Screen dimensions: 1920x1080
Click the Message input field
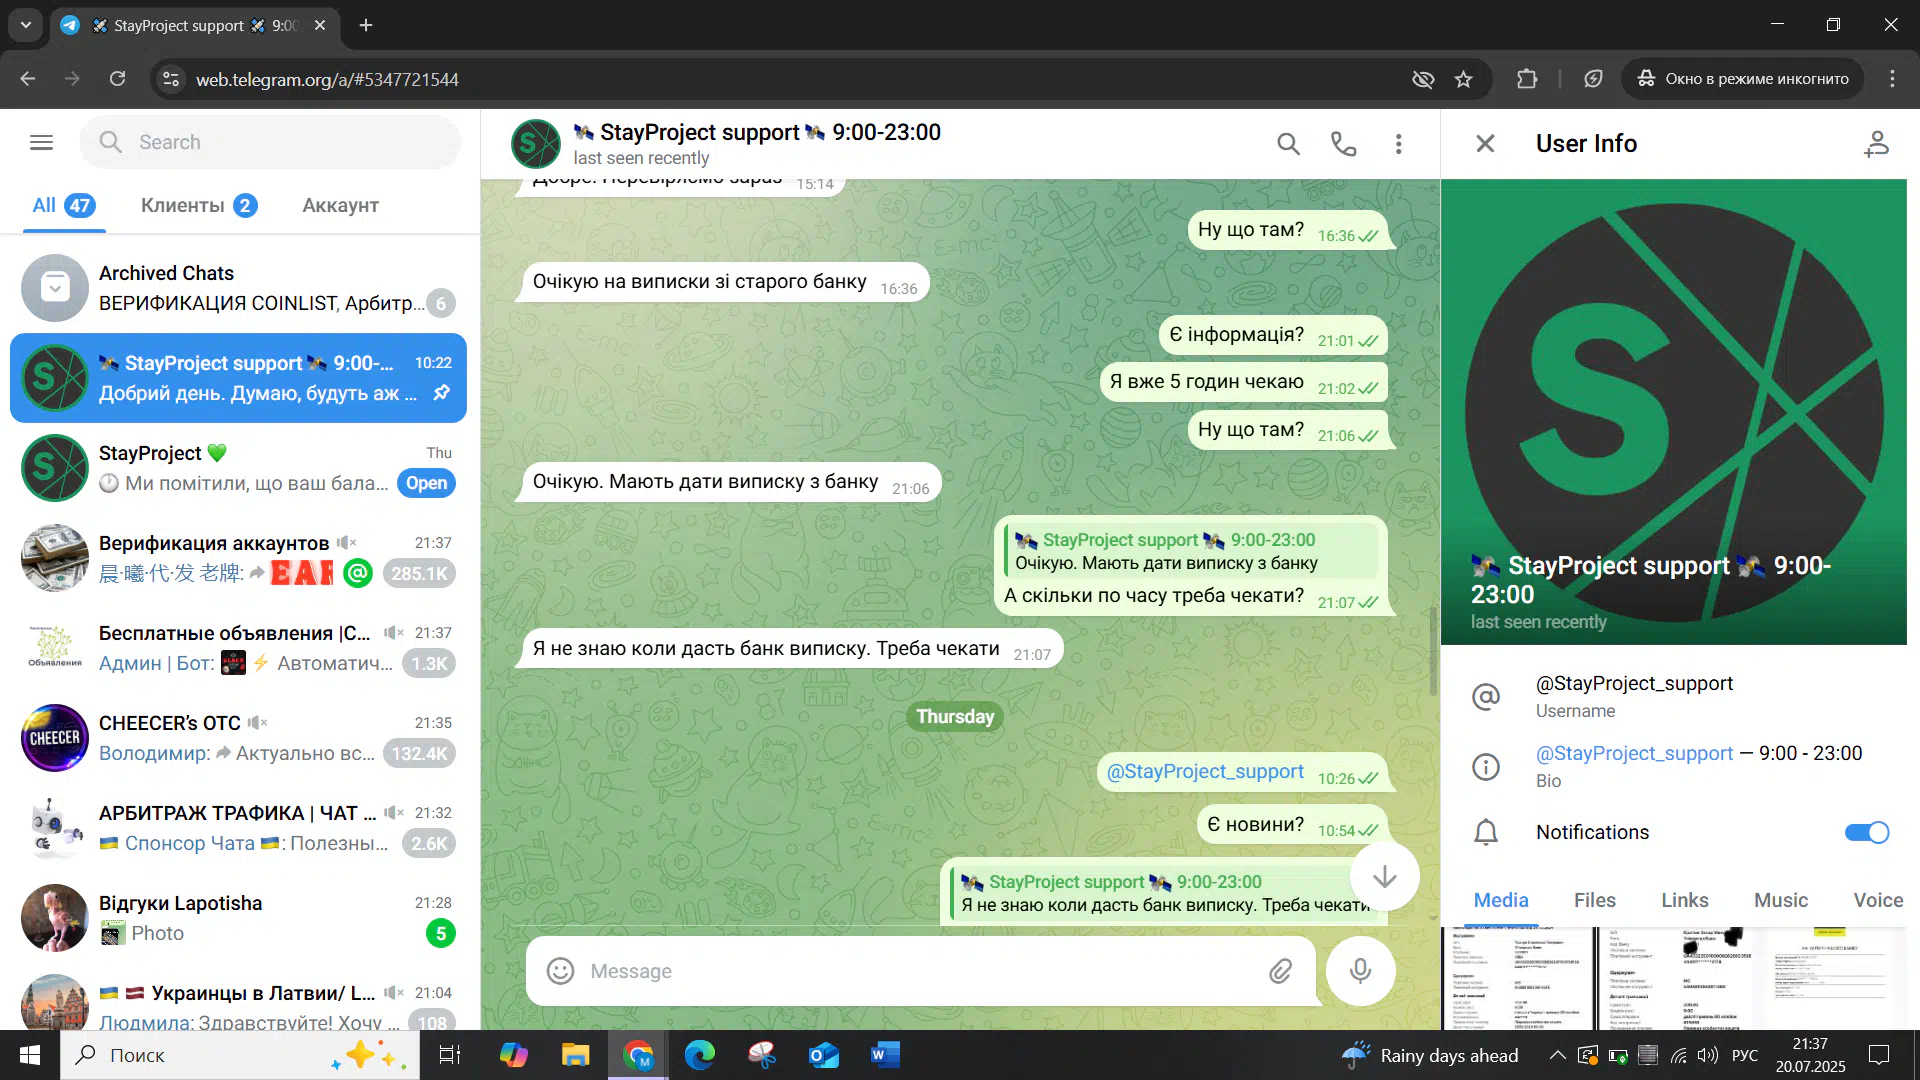click(x=920, y=971)
